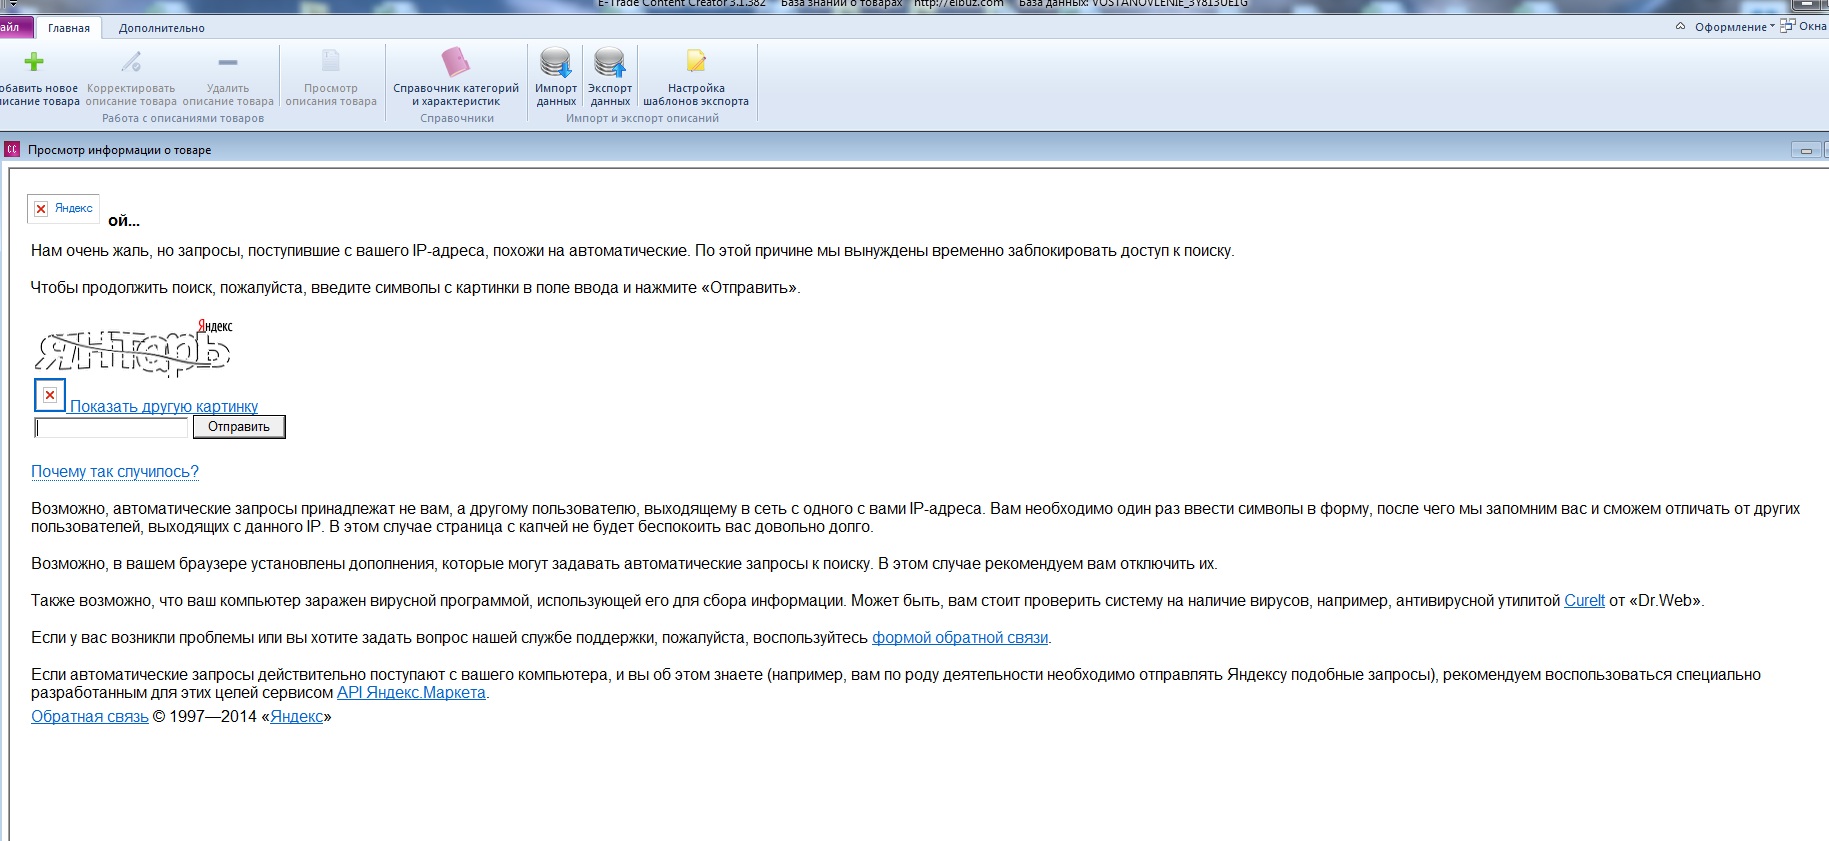
Task: Follow the CureIt antivirus utility link
Action: [1584, 601]
